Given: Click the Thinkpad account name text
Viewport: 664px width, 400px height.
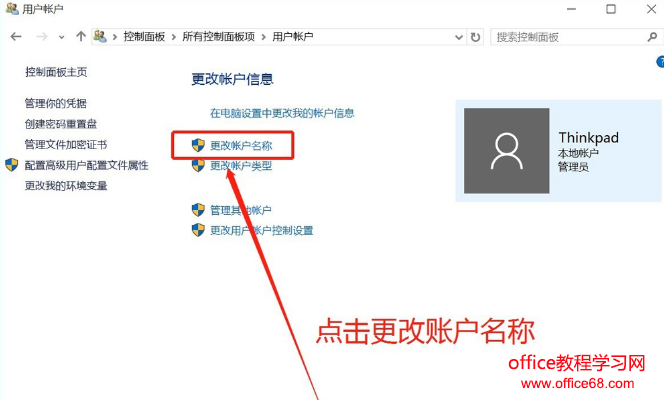Looking at the screenshot, I should (x=588, y=138).
